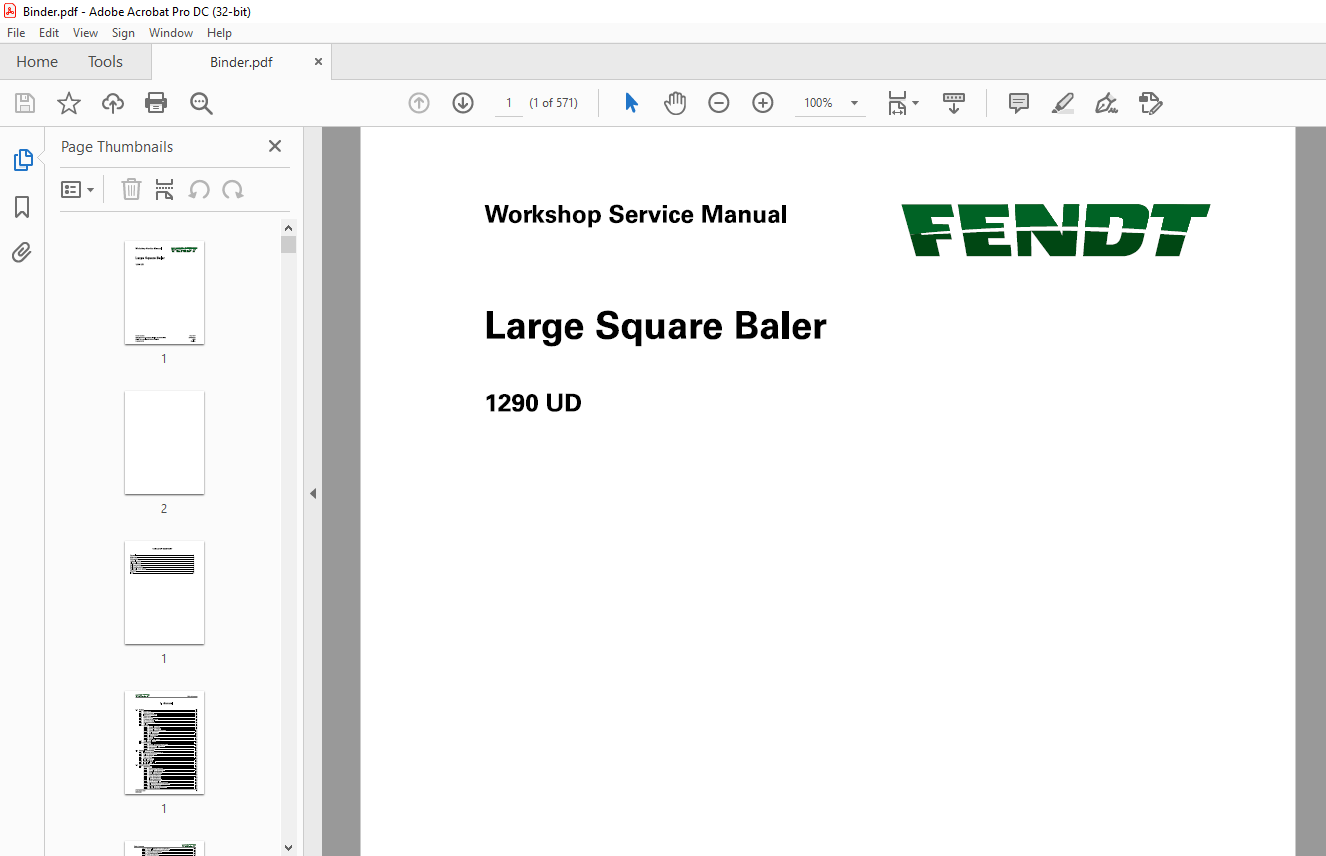Delete pages with the trash can icon

pyautogui.click(x=131, y=189)
